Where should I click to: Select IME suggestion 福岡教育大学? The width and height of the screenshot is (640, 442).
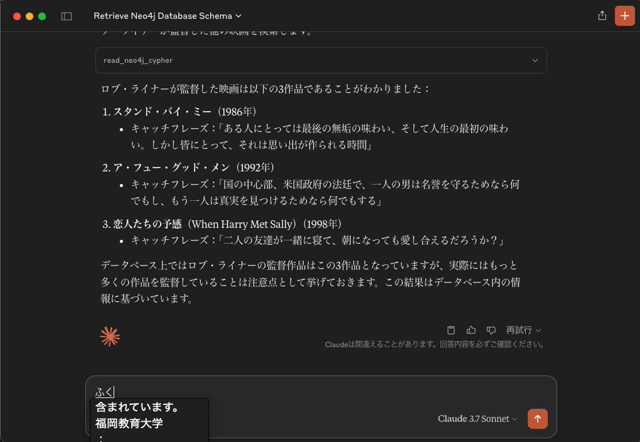pos(129,423)
